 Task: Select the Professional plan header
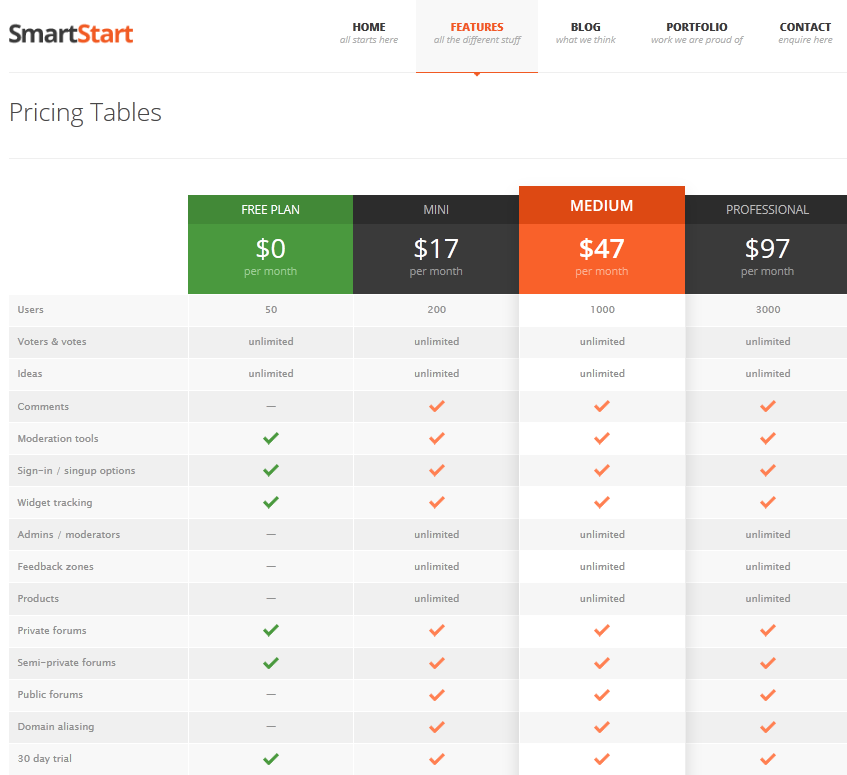(767, 210)
